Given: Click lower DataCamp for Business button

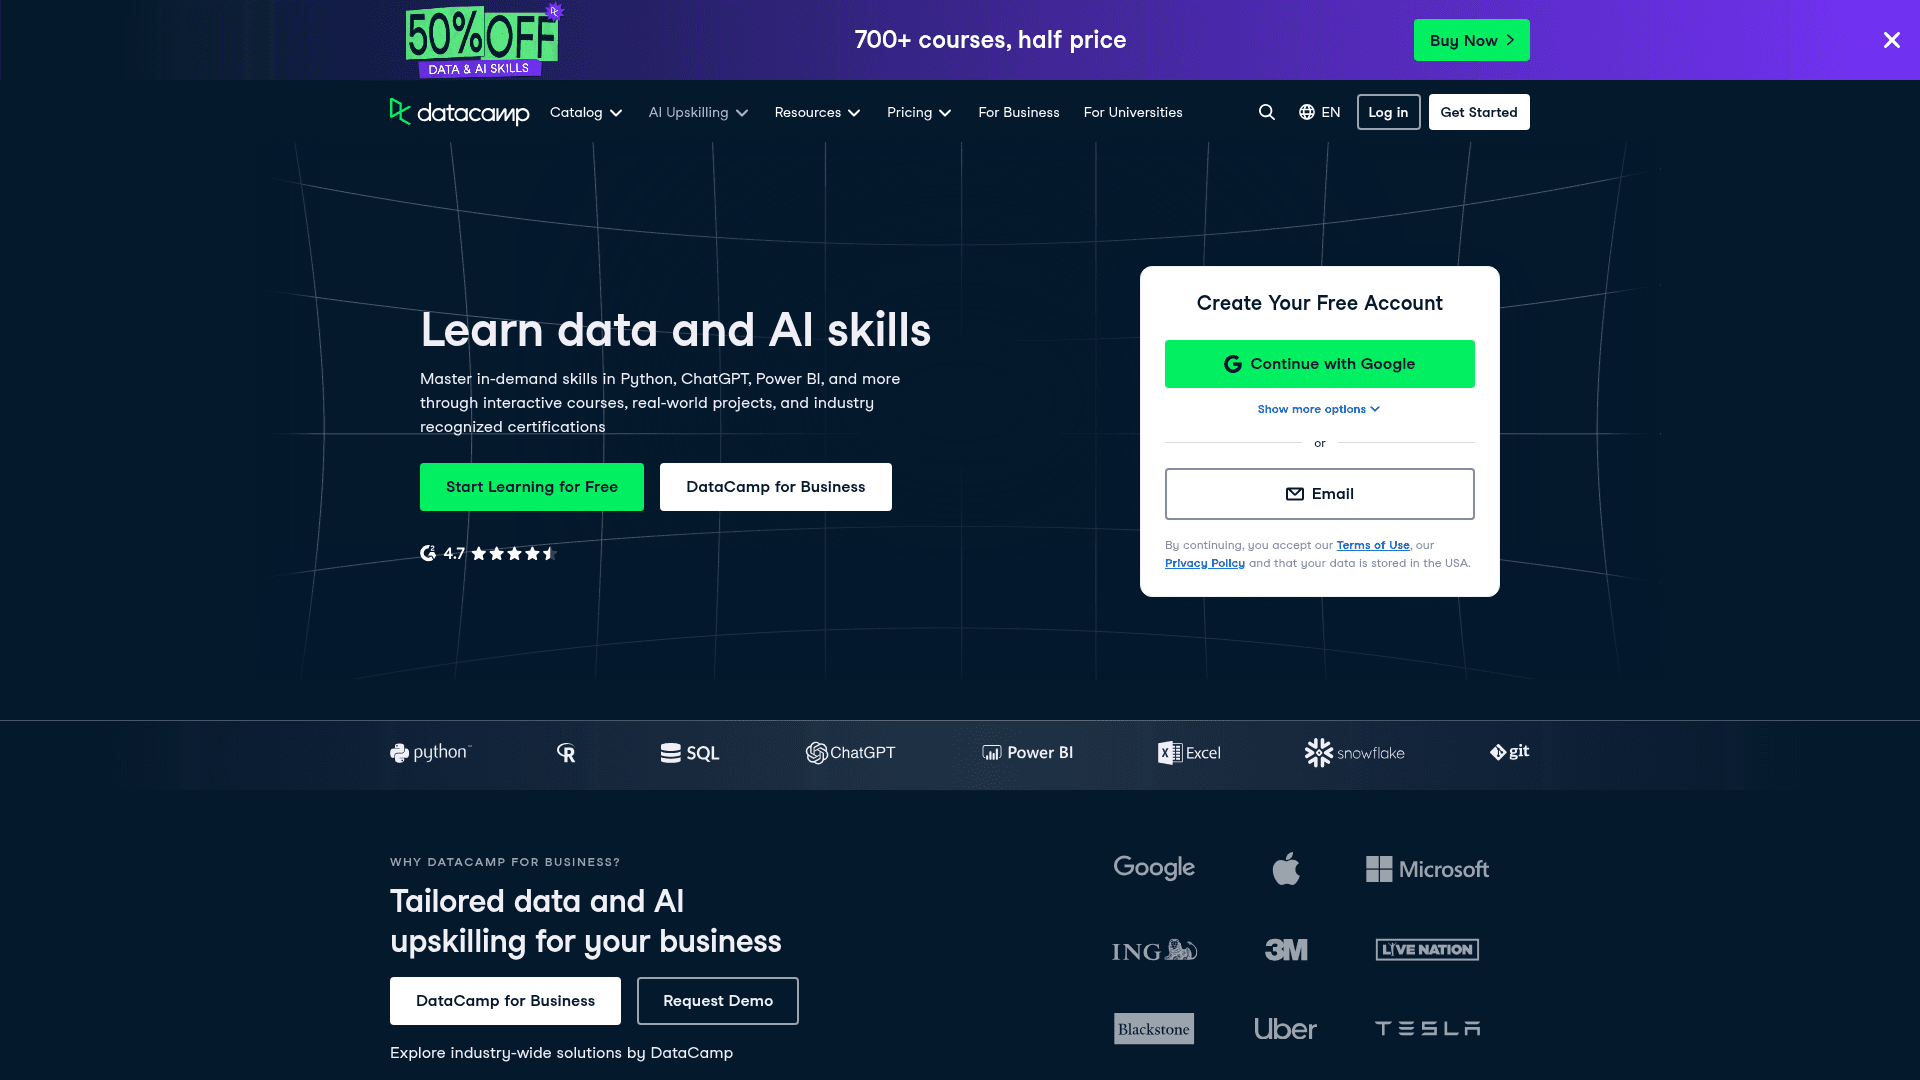Looking at the screenshot, I should point(505,1001).
